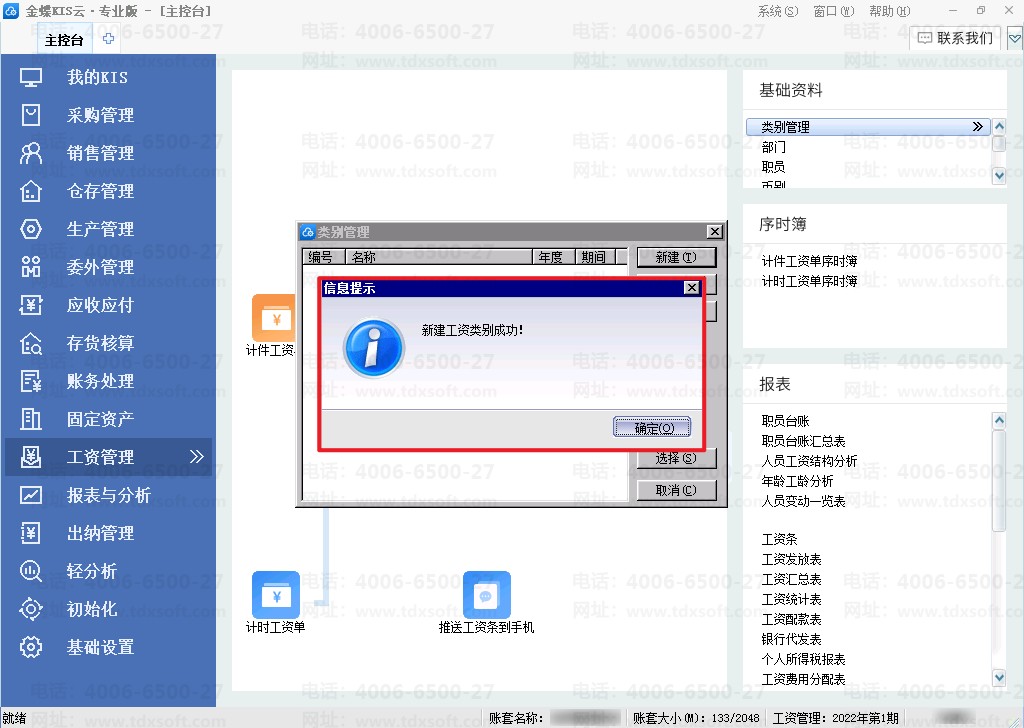Select the 销售管理 people icon
Image resolution: width=1024 pixels, height=728 pixels.
[31, 153]
